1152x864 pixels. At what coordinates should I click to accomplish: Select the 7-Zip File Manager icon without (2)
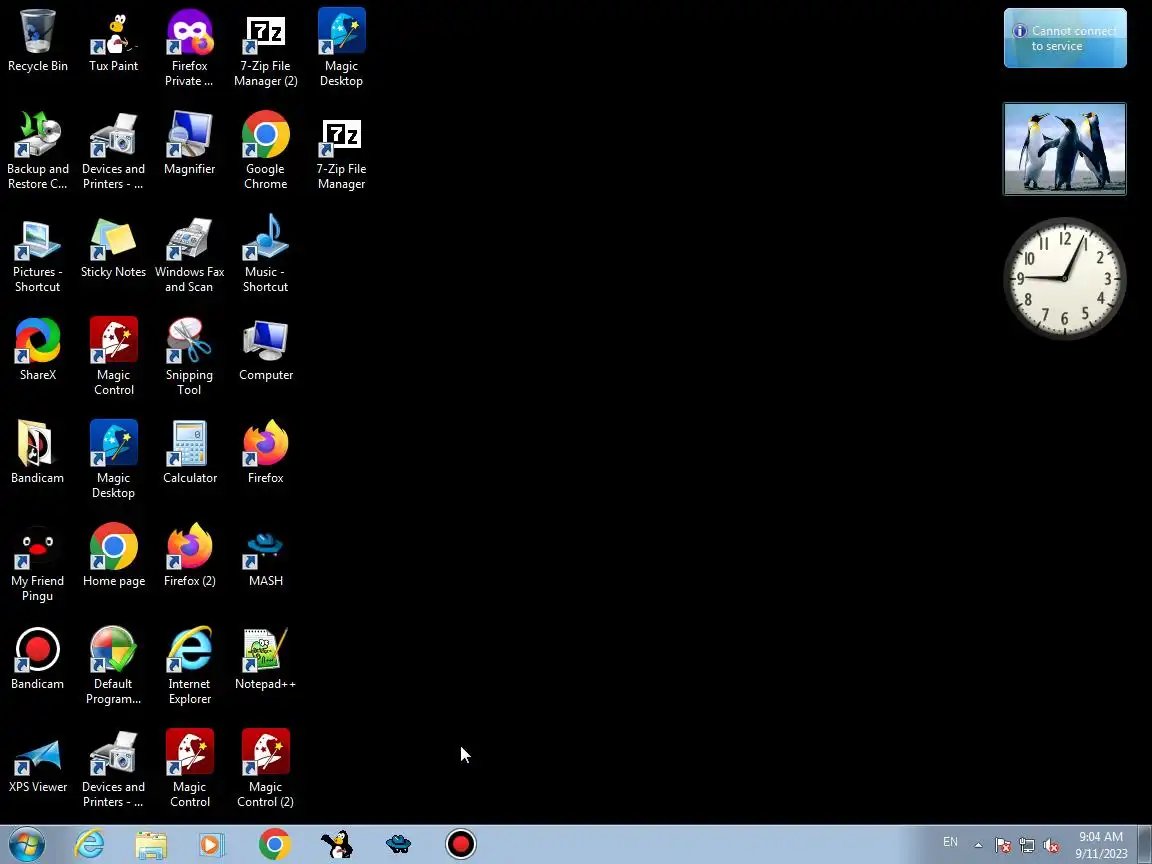tap(342, 151)
